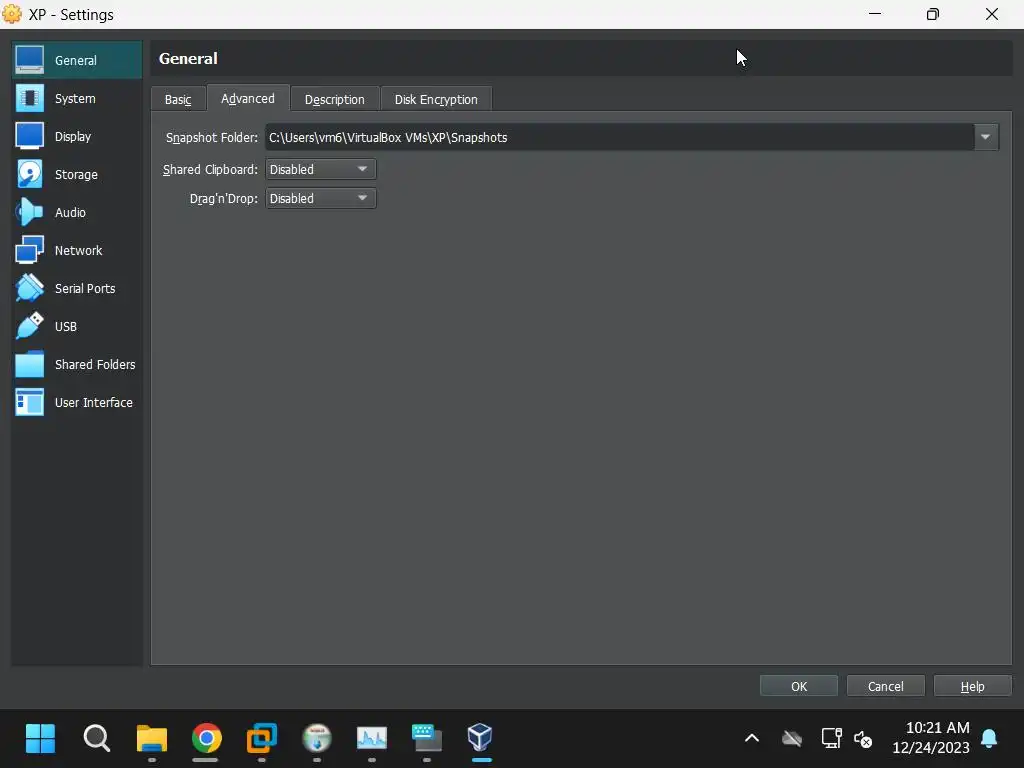
Task: Select the System chip icon
Action: point(29,99)
